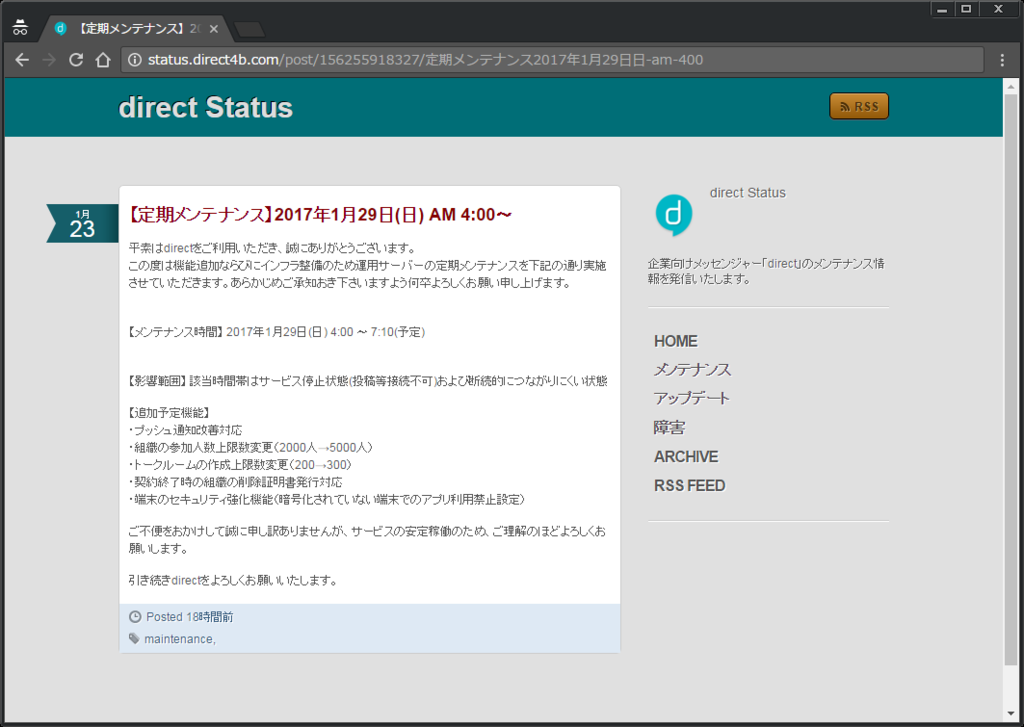This screenshot has width=1024, height=727.
Task: Close the 定期メンテナンス browser tab
Action: (214, 29)
